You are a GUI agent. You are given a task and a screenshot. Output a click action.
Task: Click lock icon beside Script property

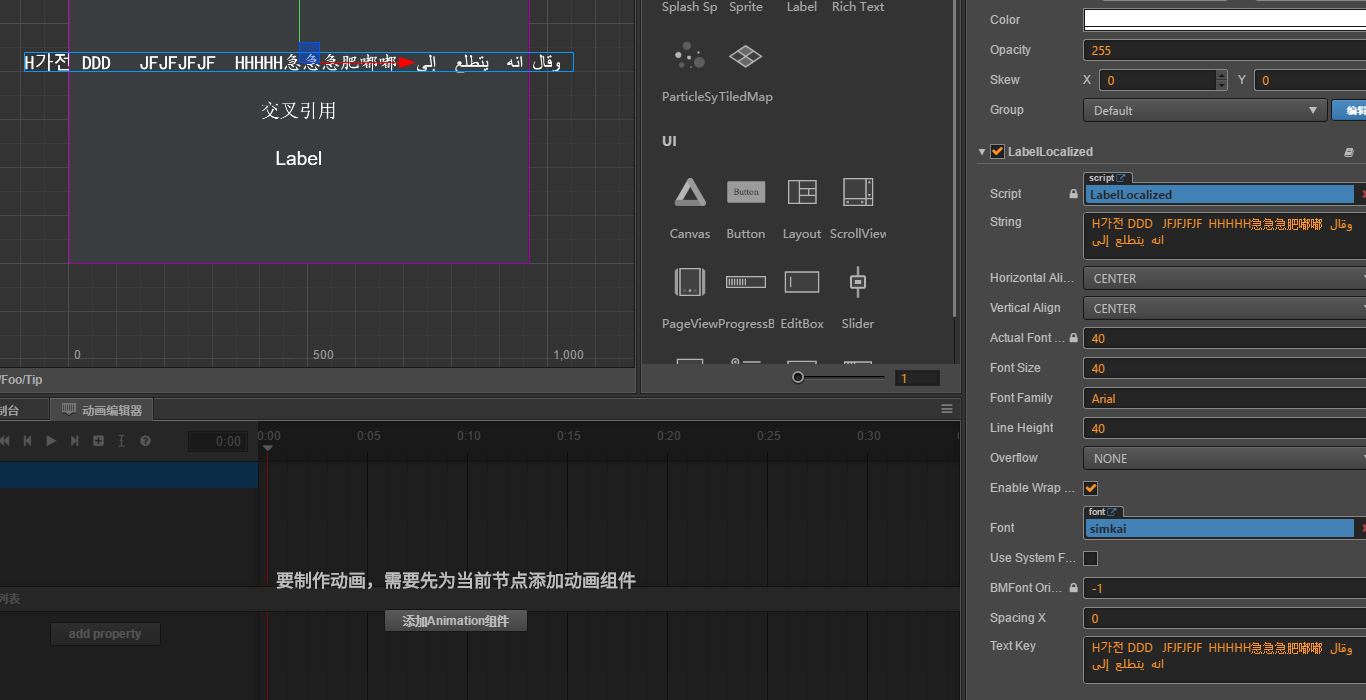[x=1074, y=194]
